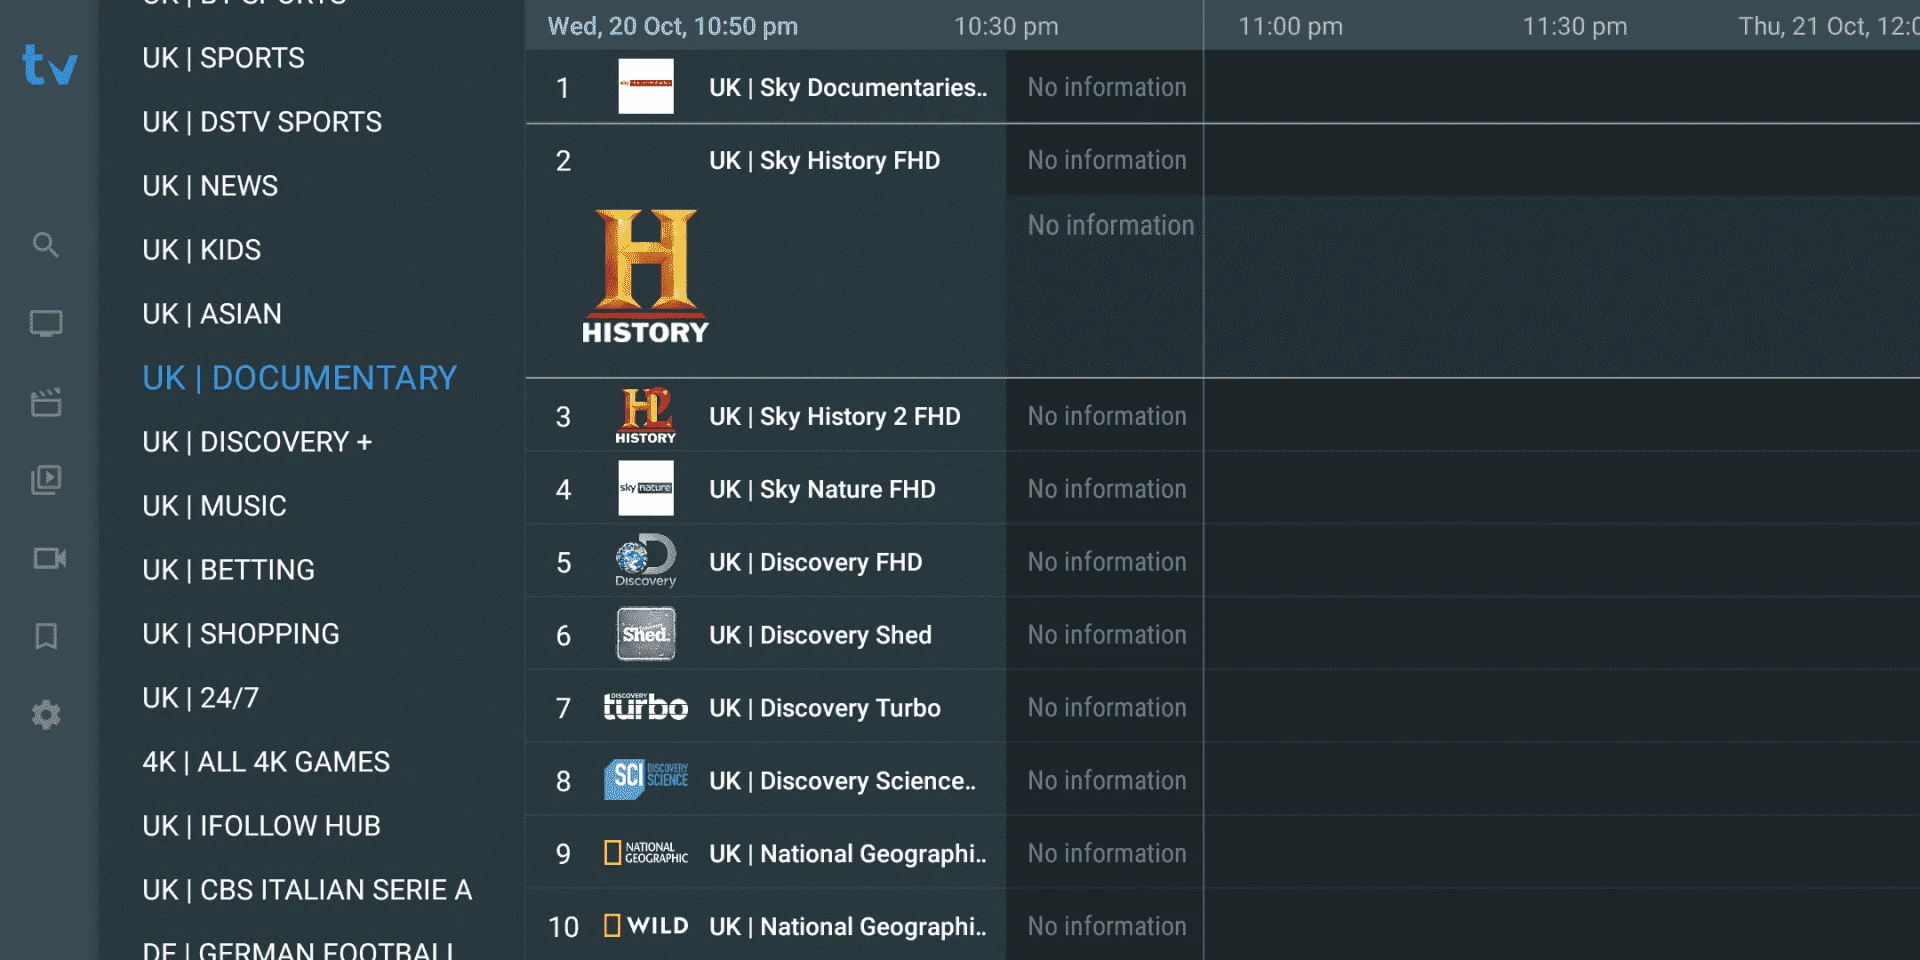Image resolution: width=1920 pixels, height=960 pixels.
Task: Click the large HISTORY channel logo
Action: point(646,277)
